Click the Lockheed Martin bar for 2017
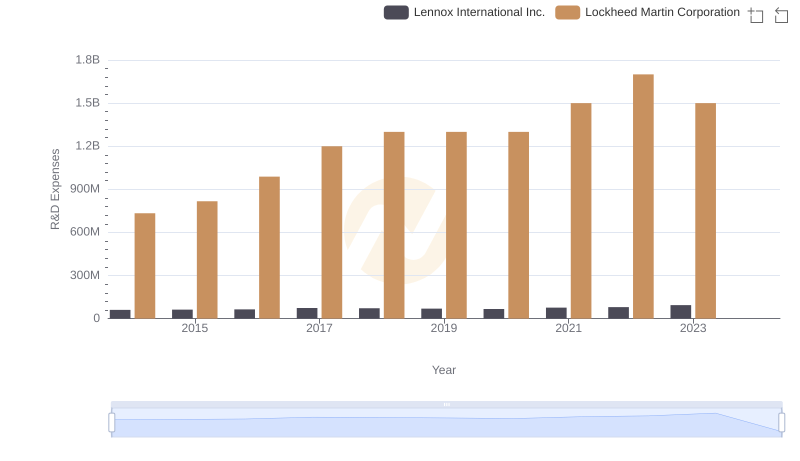This screenshot has height=461, width=800. tap(332, 232)
